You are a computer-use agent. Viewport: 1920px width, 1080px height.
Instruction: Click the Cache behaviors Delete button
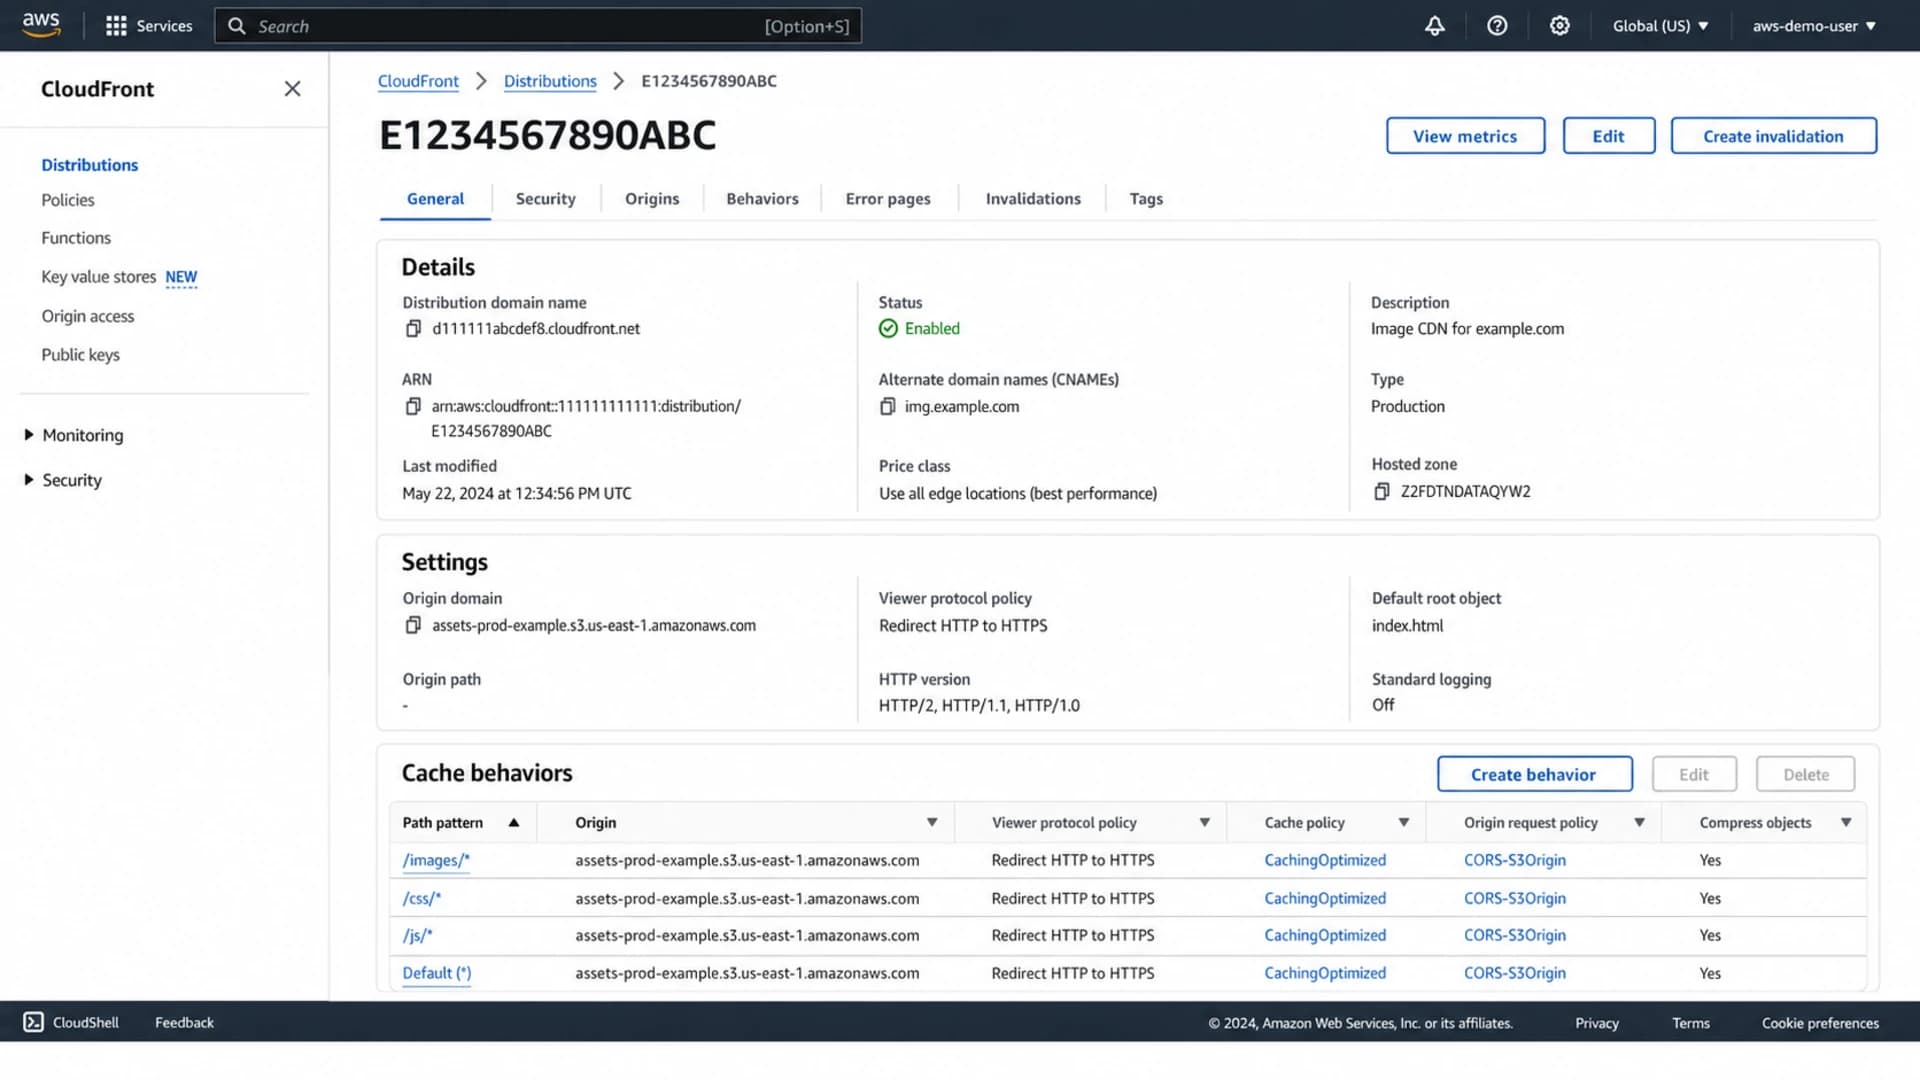pos(1806,774)
